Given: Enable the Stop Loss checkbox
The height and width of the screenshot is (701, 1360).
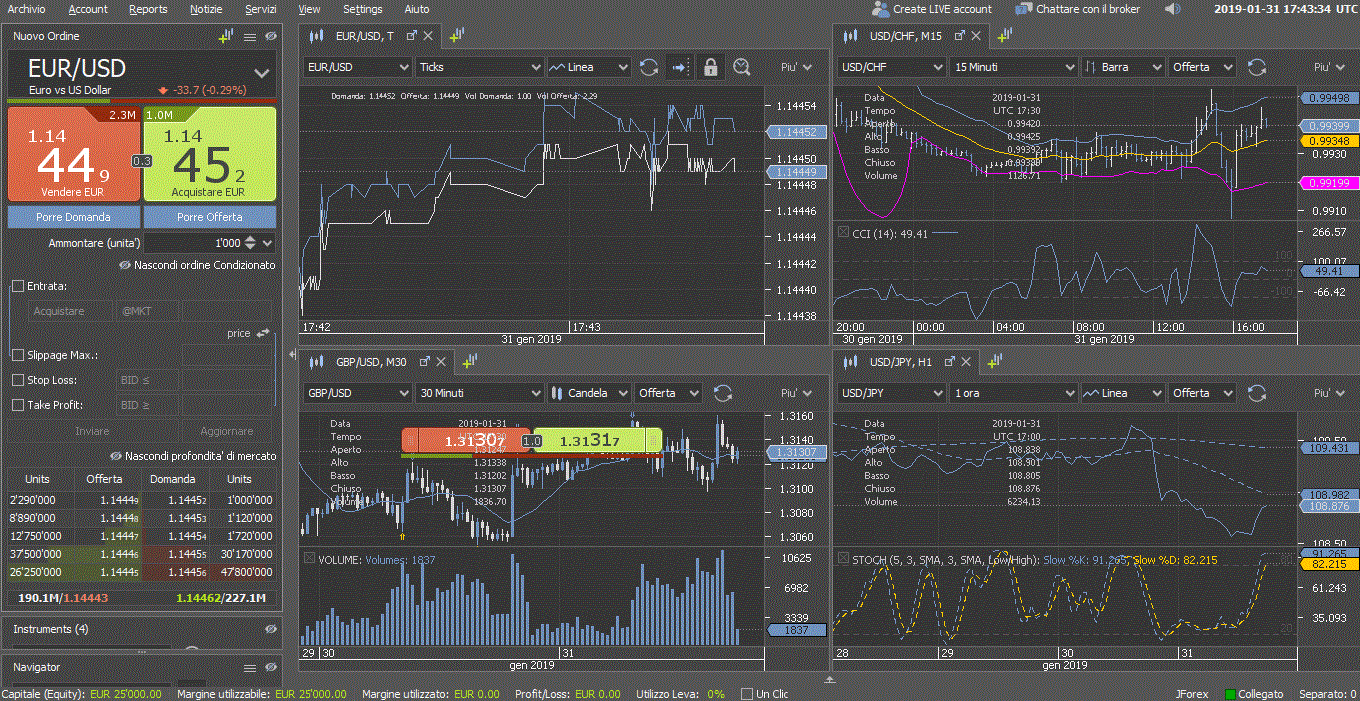Looking at the screenshot, I should coord(18,380).
